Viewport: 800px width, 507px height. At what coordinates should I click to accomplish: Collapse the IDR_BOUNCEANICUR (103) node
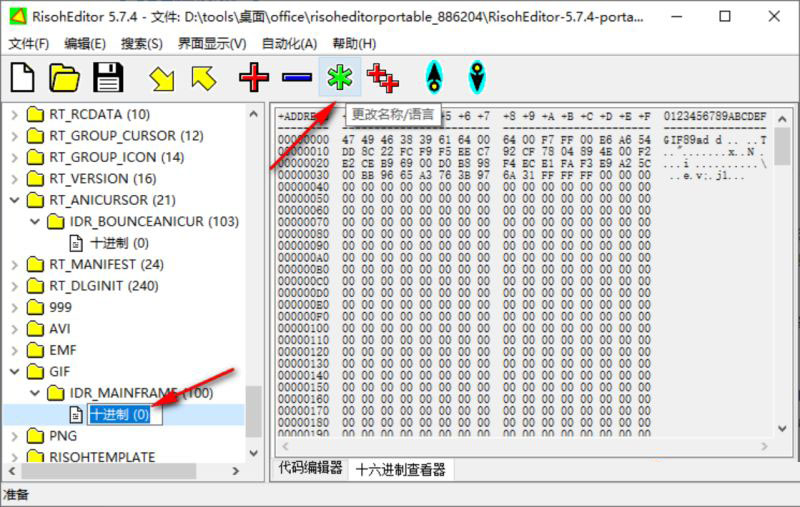35,221
